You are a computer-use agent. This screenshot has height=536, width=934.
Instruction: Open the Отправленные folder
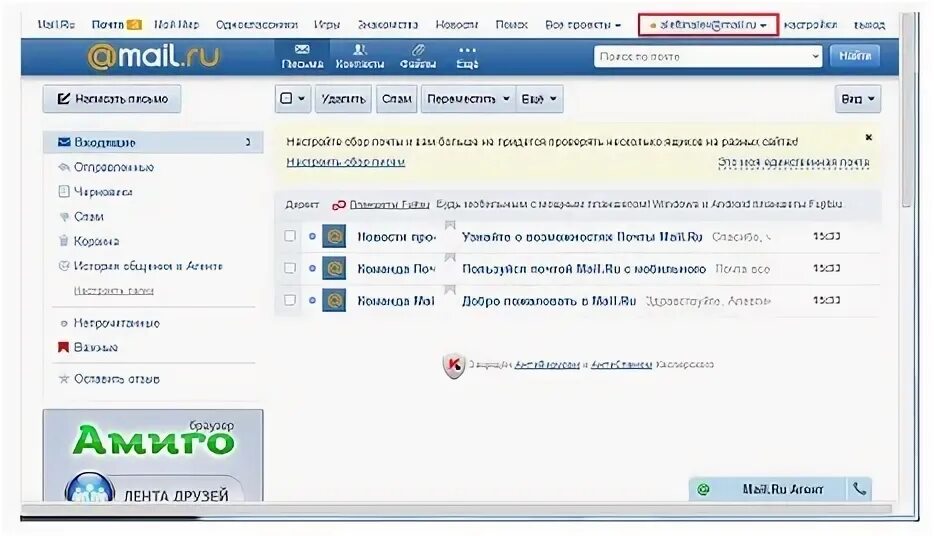click(113, 167)
